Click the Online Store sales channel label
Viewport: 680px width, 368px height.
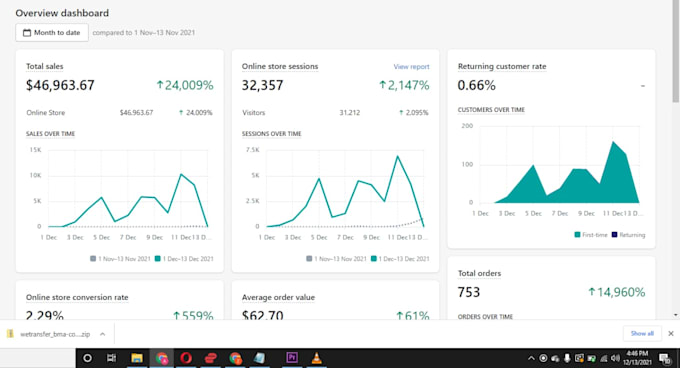coord(46,113)
